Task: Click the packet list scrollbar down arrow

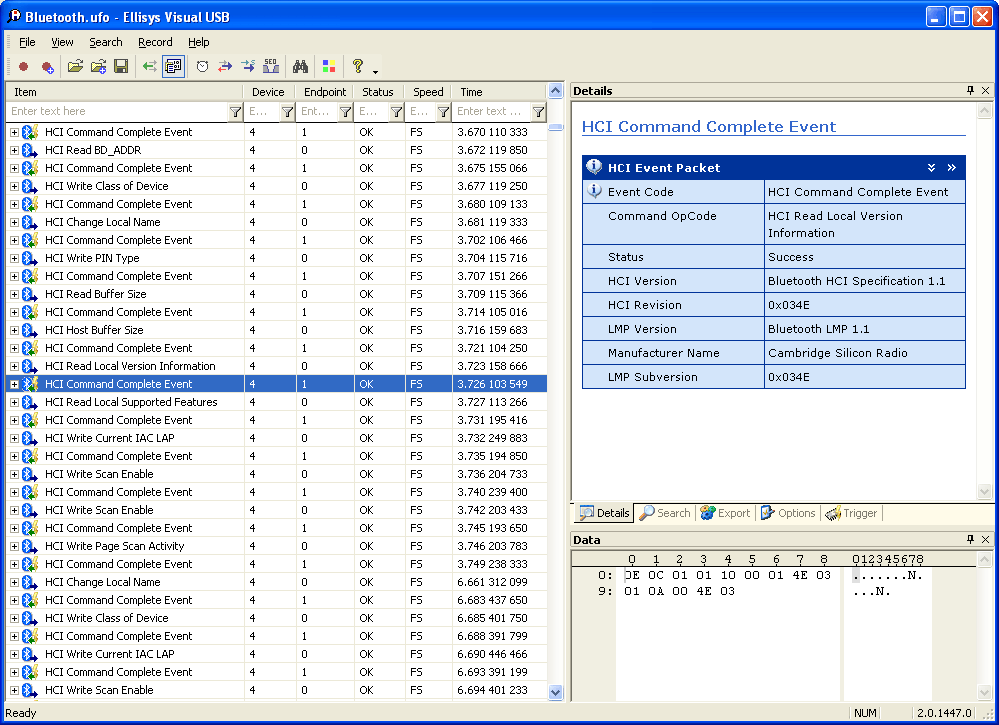Action: (556, 692)
